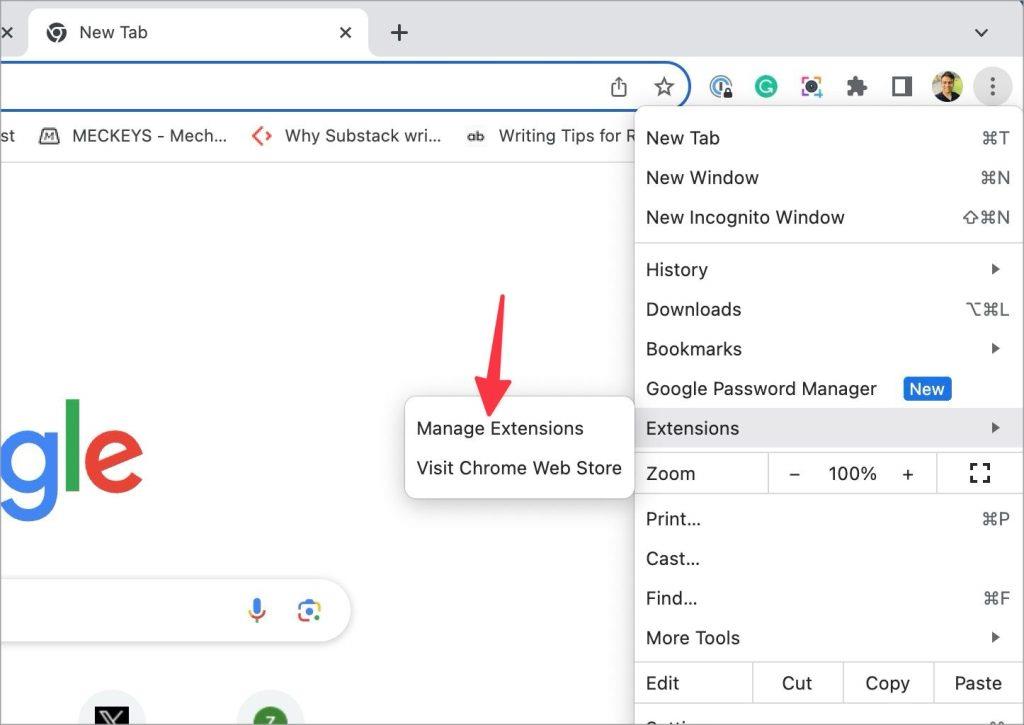Bookmark this tab with the star icon
Image resolution: width=1024 pixels, height=725 pixels.
point(664,86)
